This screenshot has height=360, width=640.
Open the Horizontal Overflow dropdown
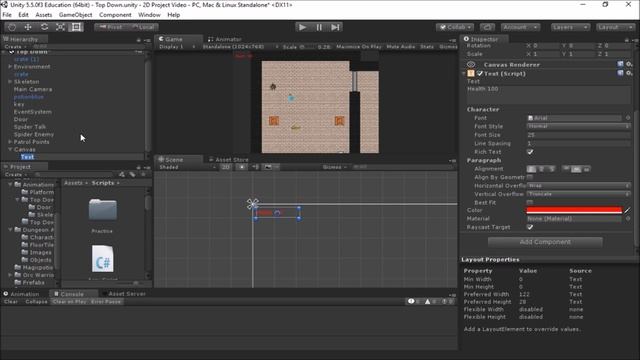[578, 186]
